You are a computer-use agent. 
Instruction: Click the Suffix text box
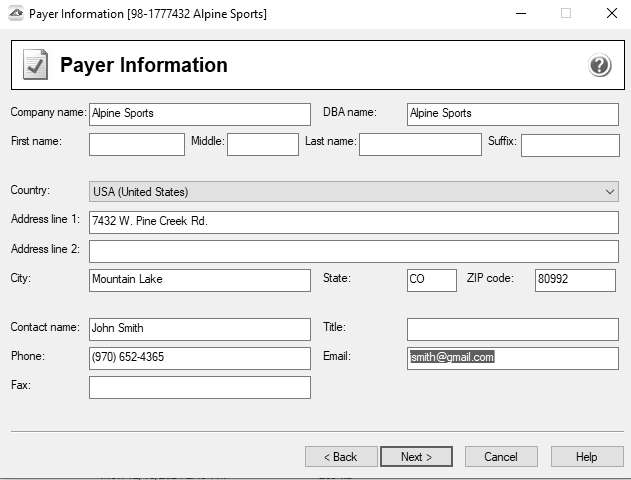569,145
